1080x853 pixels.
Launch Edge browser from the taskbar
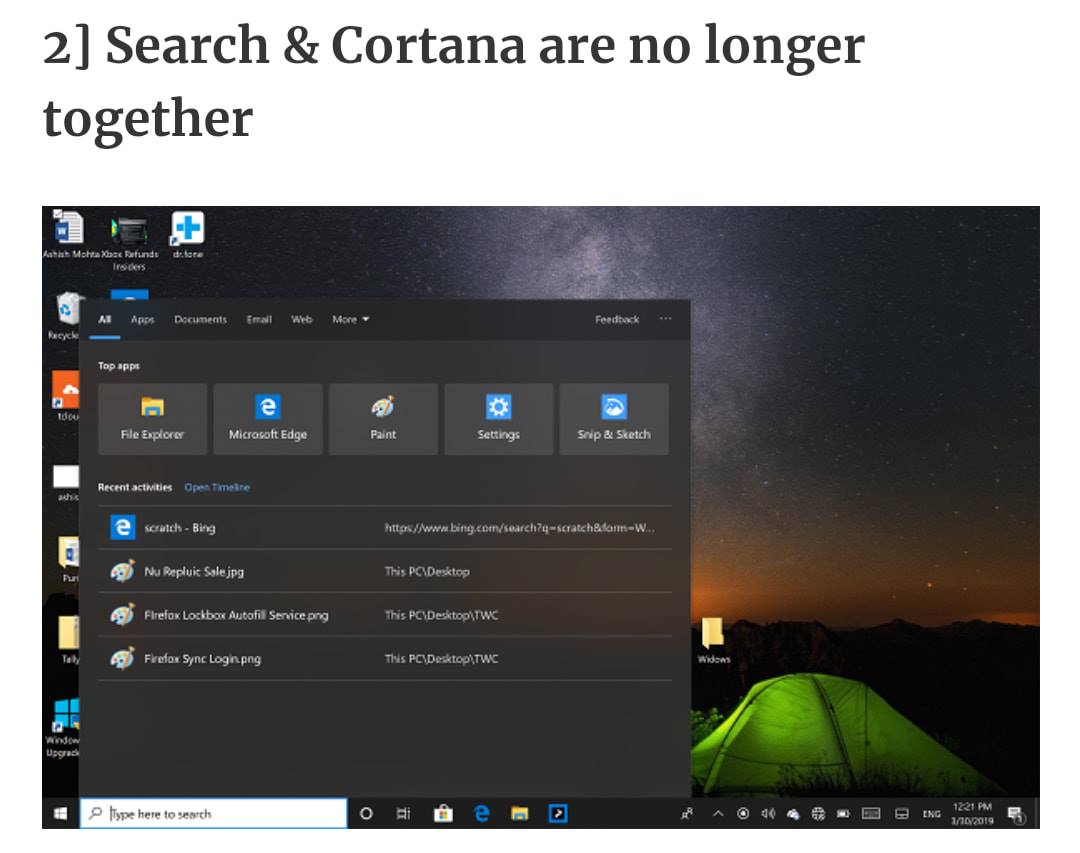coord(481,814)
